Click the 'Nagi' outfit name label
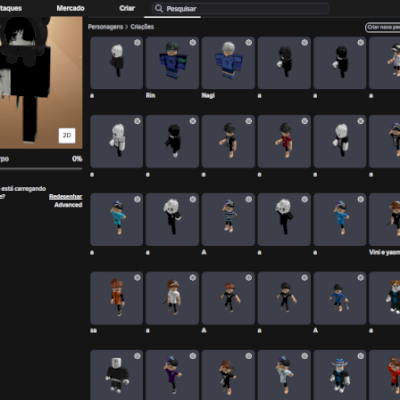 pos(208,95)
